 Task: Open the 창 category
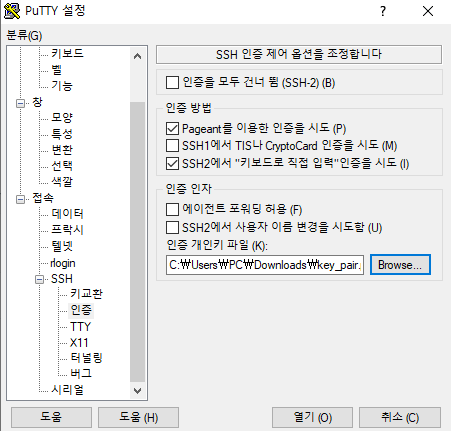[37, 102]
